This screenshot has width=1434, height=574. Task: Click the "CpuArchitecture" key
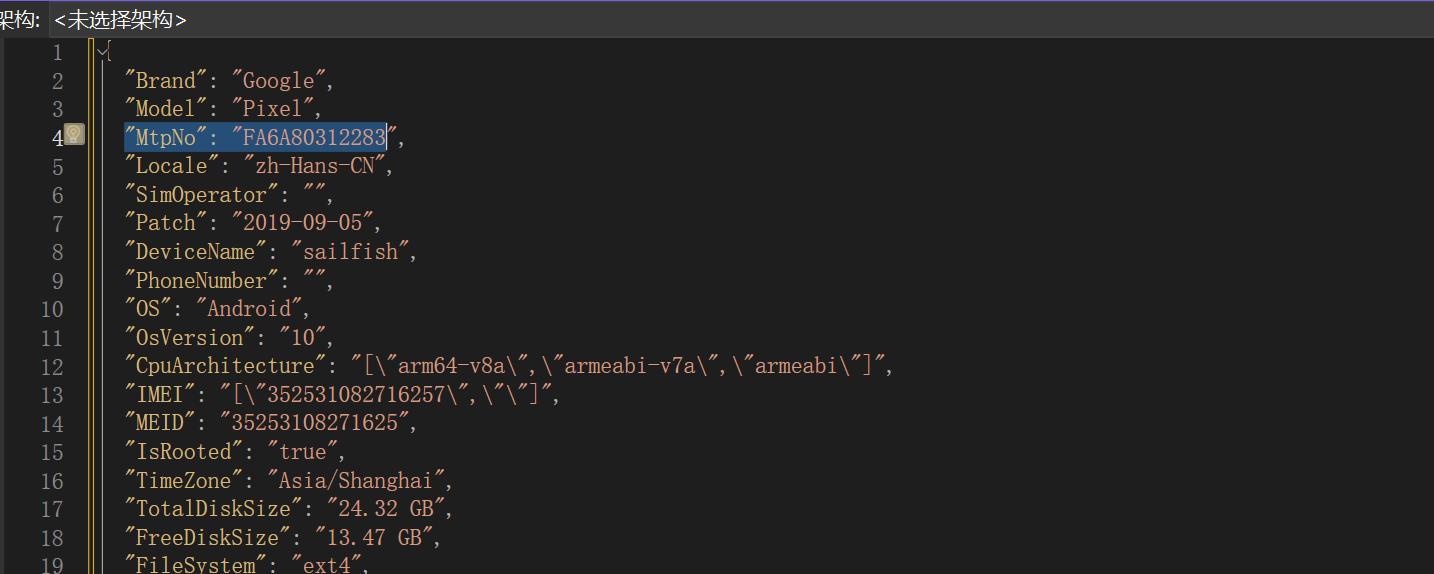tap(224, 366)
